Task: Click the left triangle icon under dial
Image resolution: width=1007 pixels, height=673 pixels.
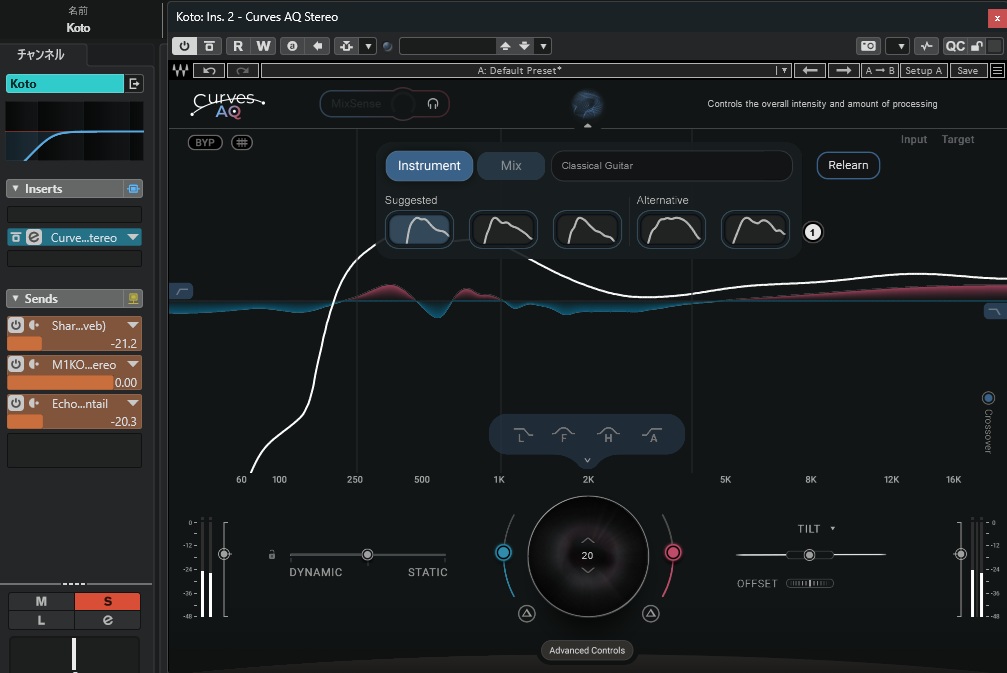Action: pyautogui.click(x=527, y=614)
